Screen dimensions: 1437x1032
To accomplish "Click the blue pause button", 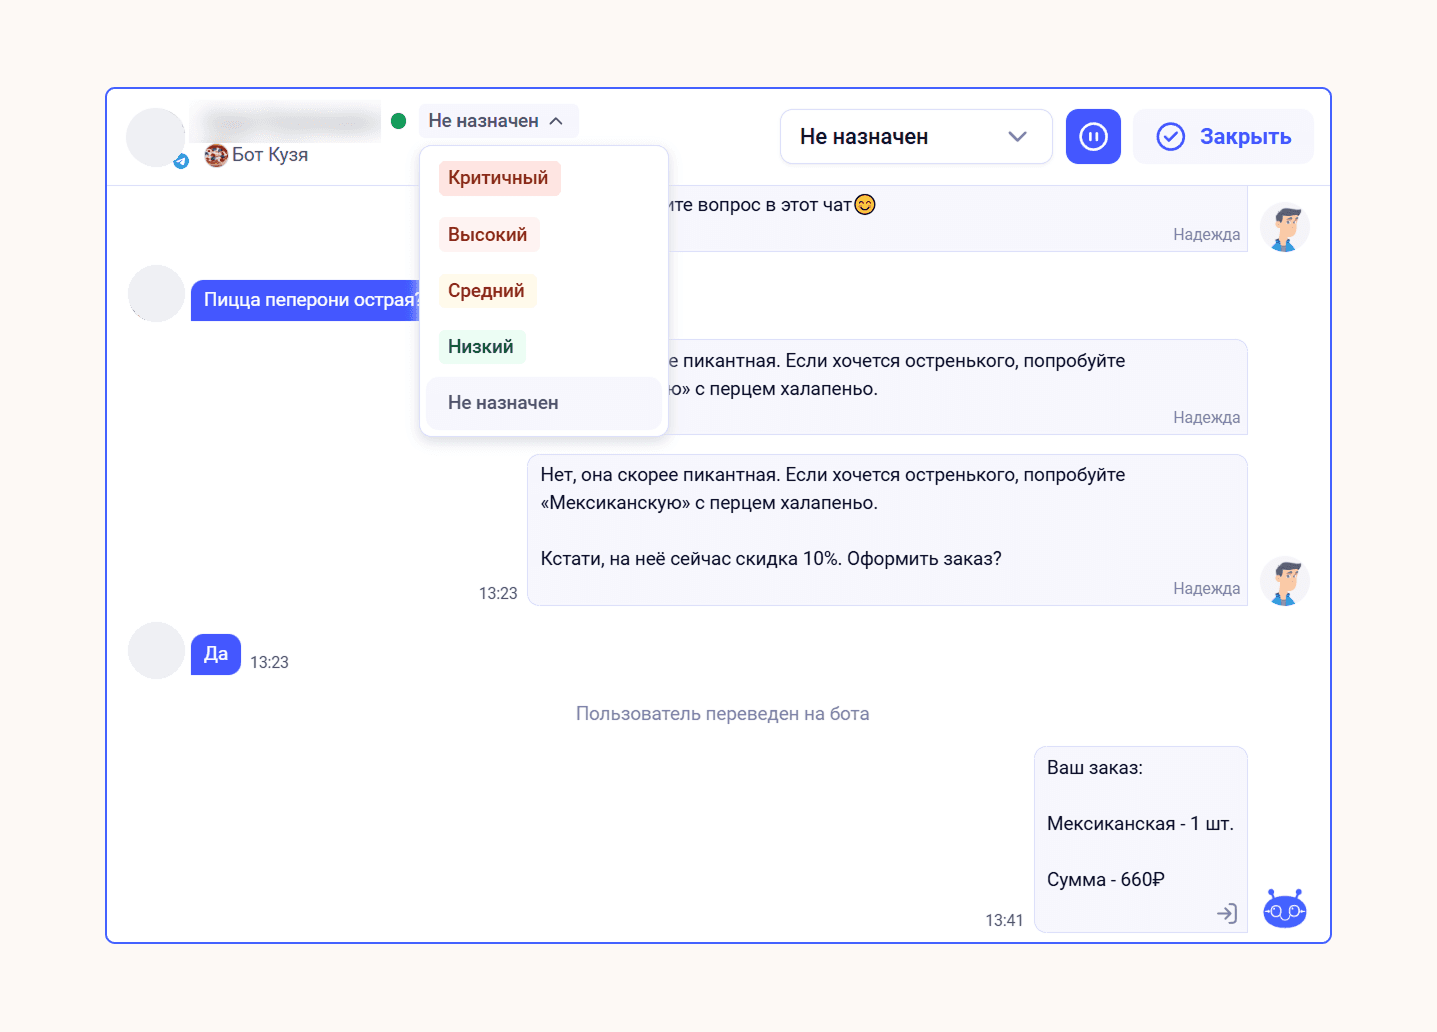I will point(1093,137).
